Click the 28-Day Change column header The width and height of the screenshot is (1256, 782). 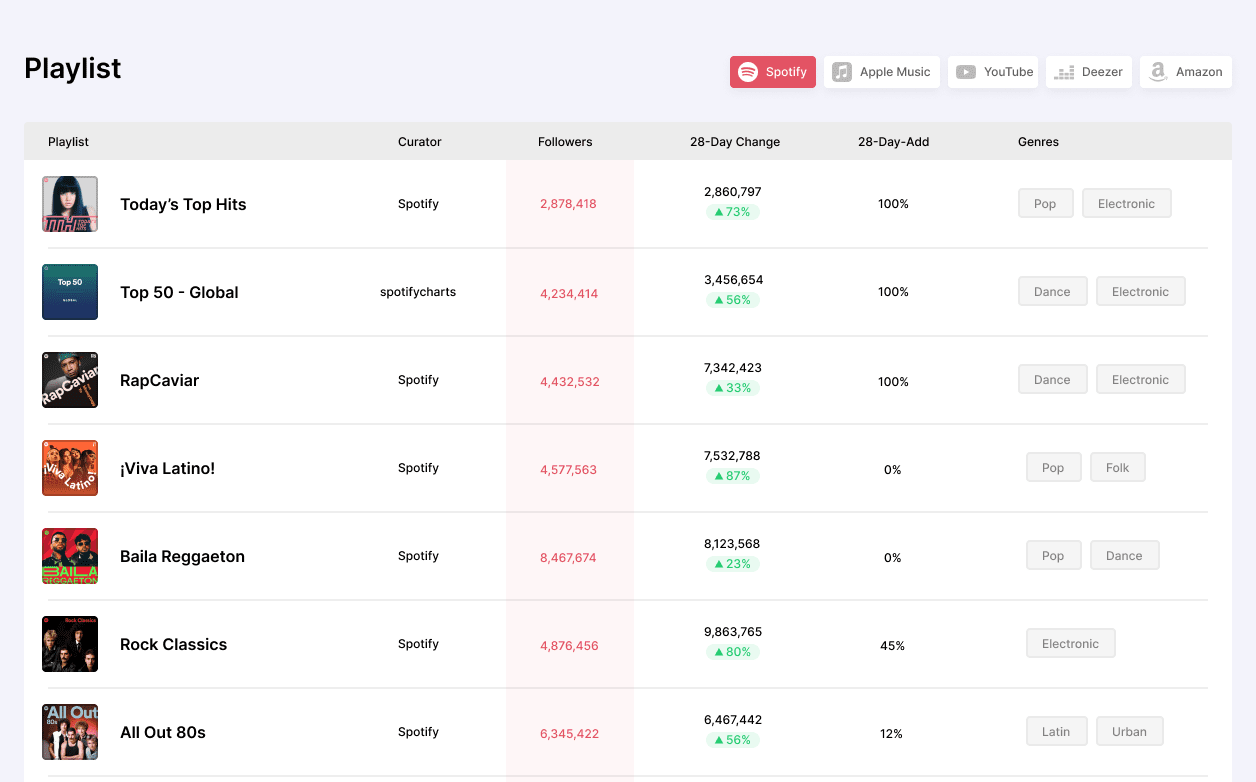(x=735, y=142)
